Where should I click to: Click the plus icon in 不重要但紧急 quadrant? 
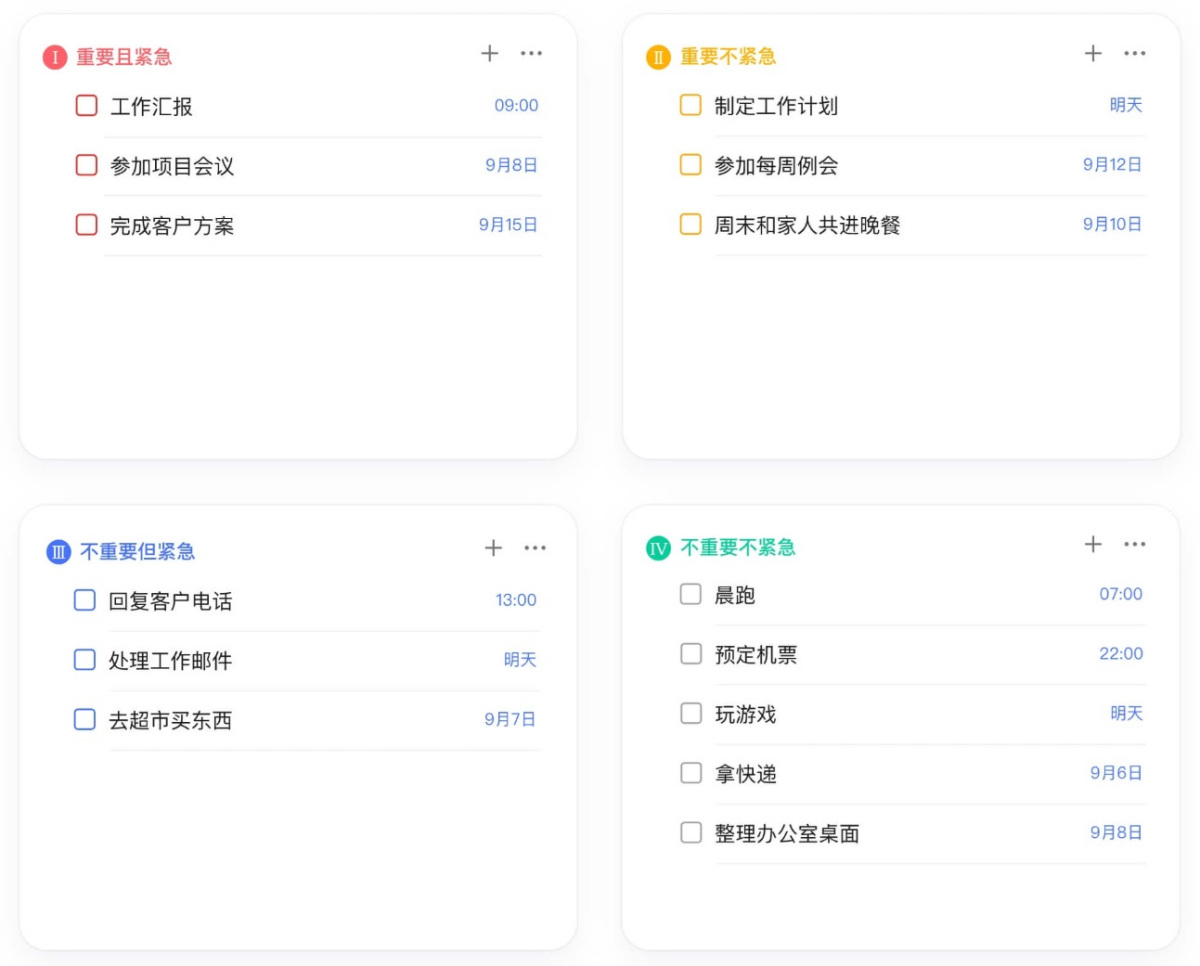493,547
